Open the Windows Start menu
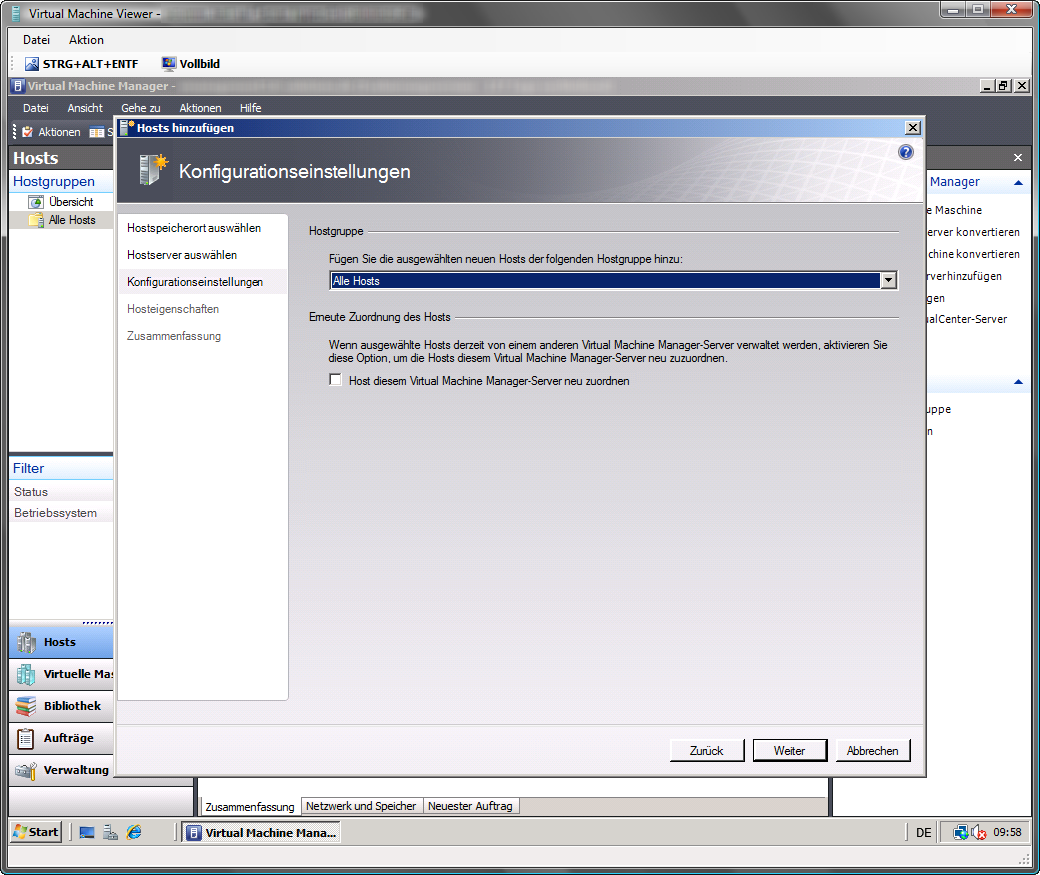The width and height of the screenshot is (1040, 875). pos(36,832)
